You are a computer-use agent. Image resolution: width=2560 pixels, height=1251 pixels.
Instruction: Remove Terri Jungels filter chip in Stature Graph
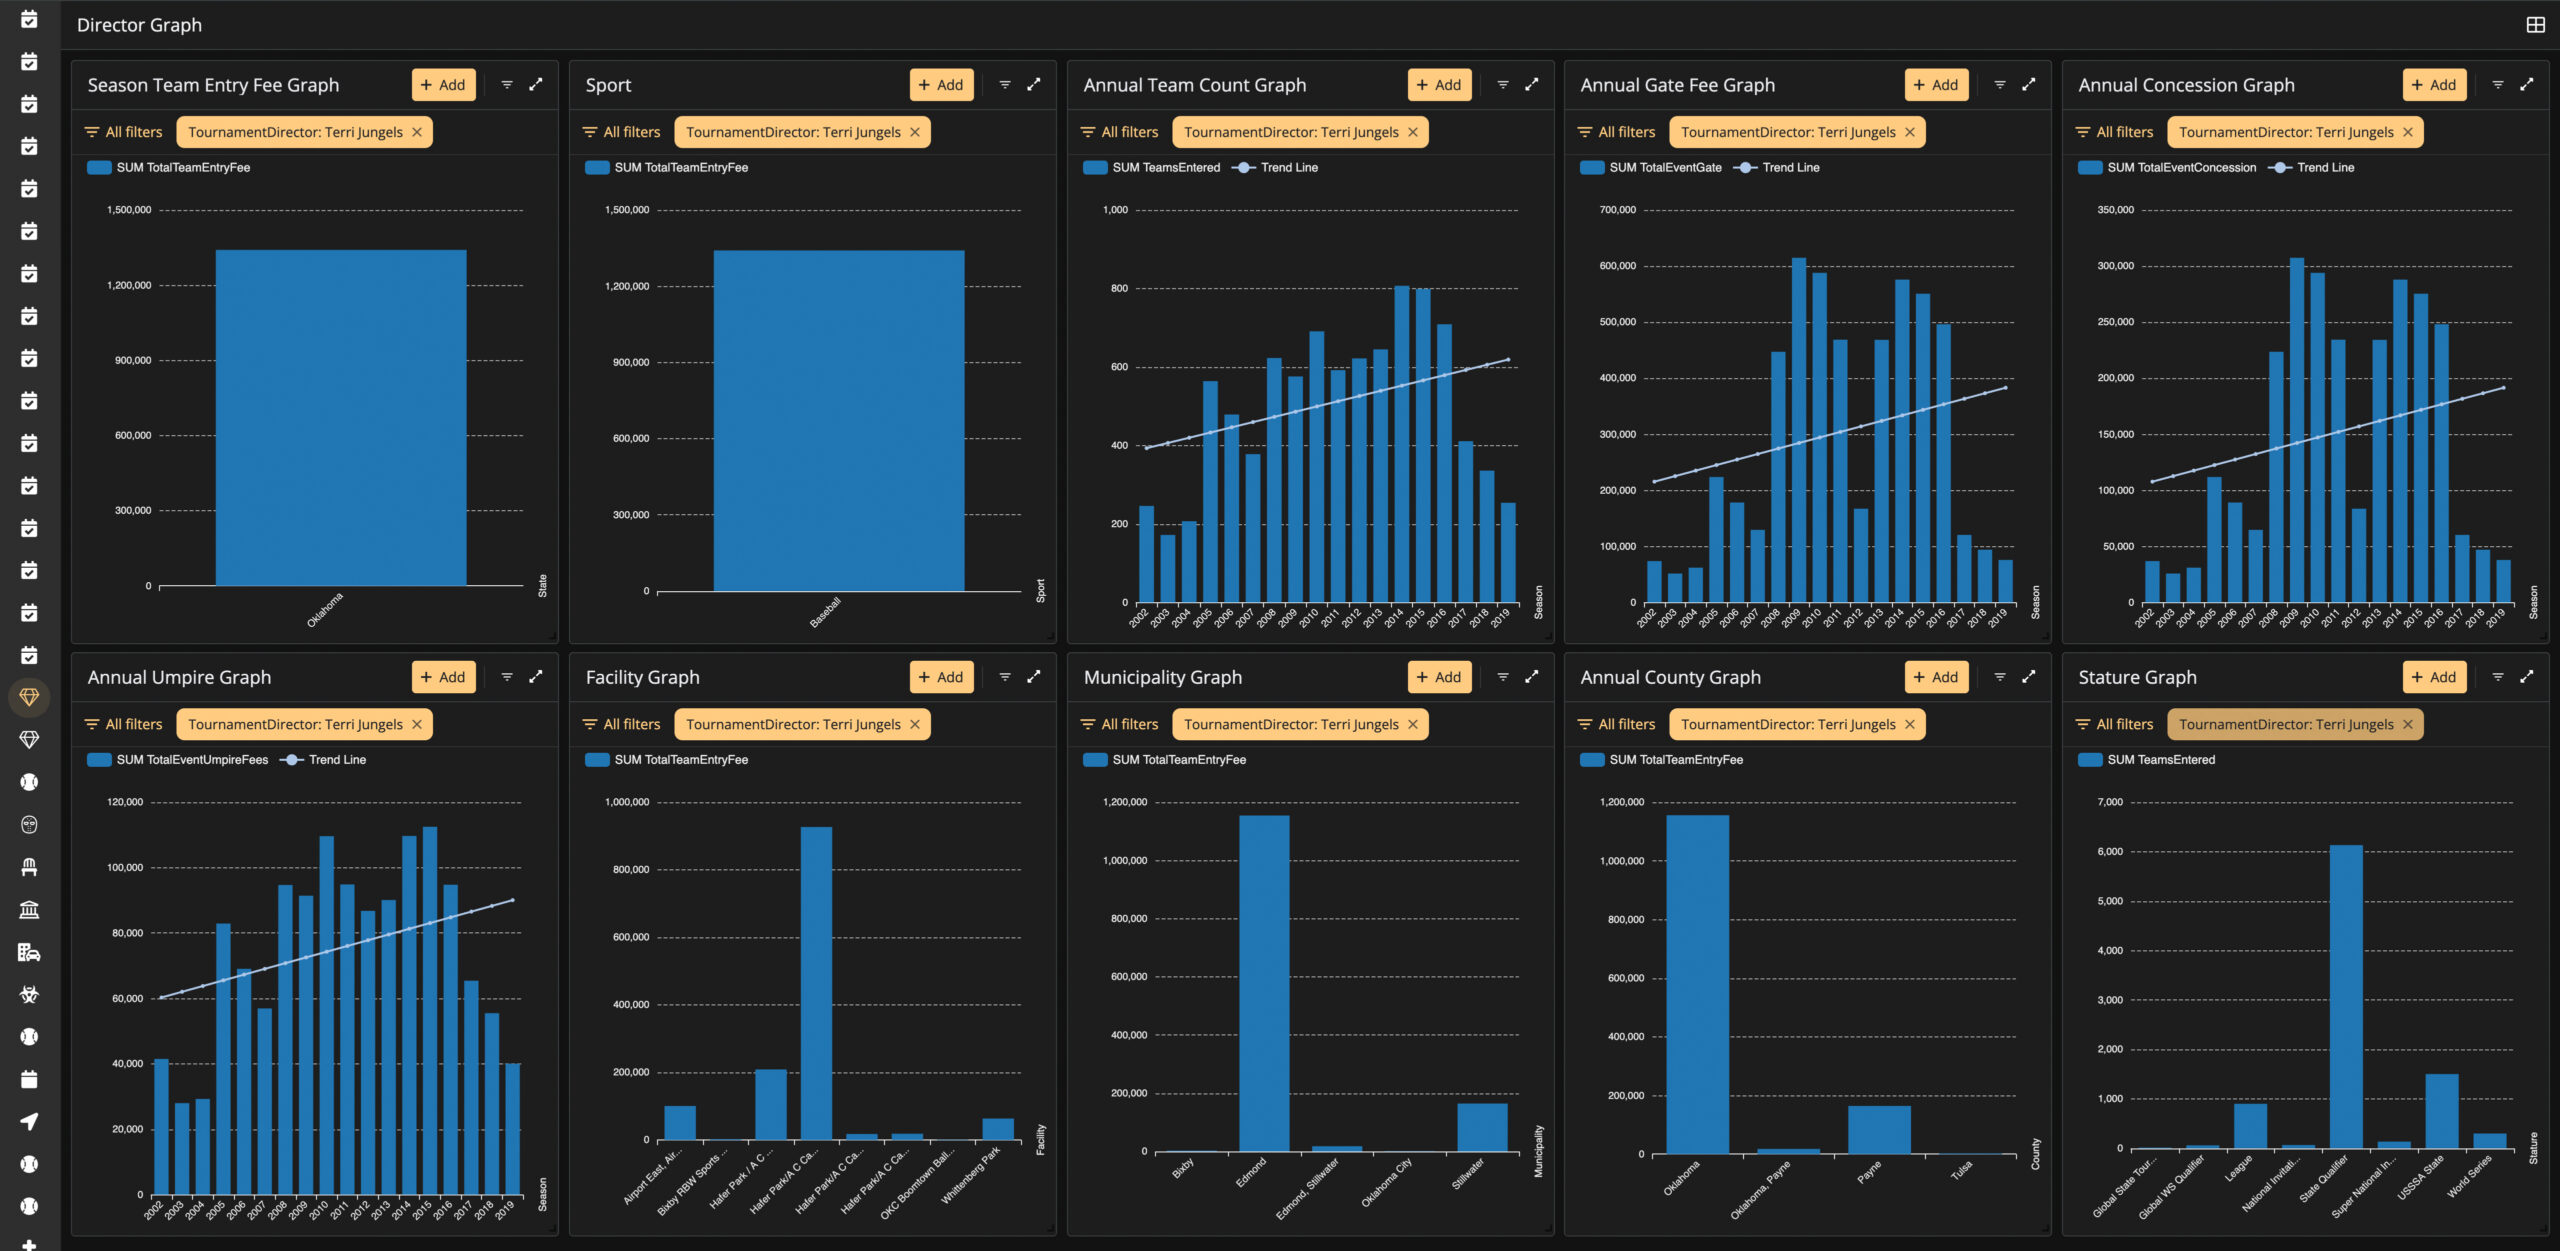coord(2408,724)
